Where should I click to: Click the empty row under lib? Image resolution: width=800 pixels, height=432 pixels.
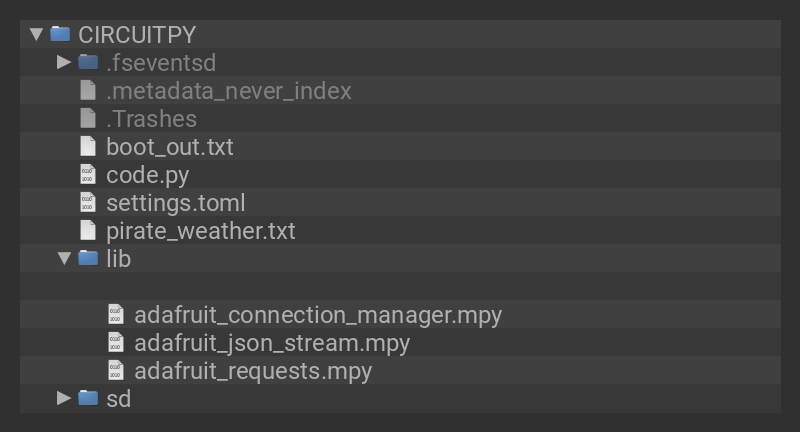(x=400, y=286)
